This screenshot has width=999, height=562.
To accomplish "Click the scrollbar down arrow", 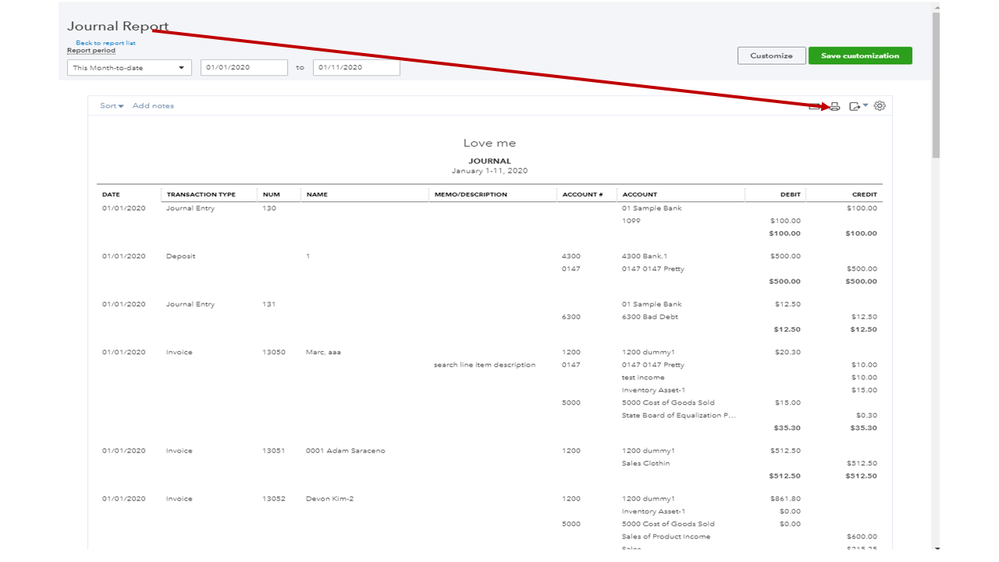I will coord(936,548).
